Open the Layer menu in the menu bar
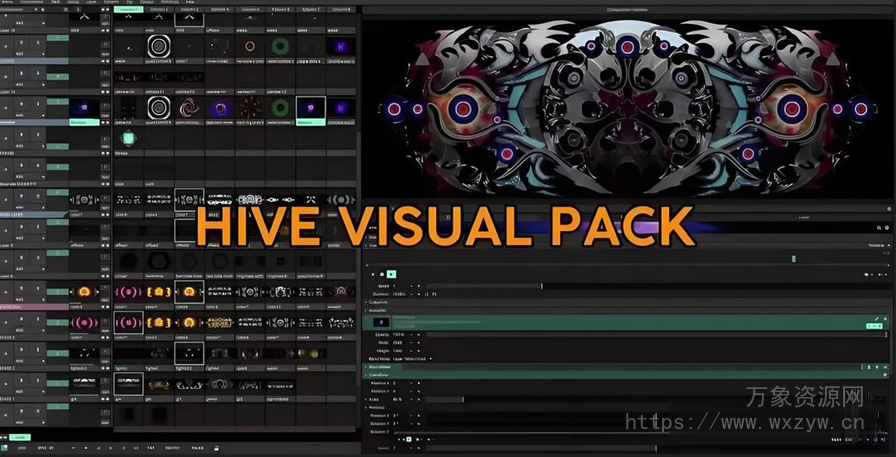The width and height of the screenshot is (896, 457). [x=91, y=2]
